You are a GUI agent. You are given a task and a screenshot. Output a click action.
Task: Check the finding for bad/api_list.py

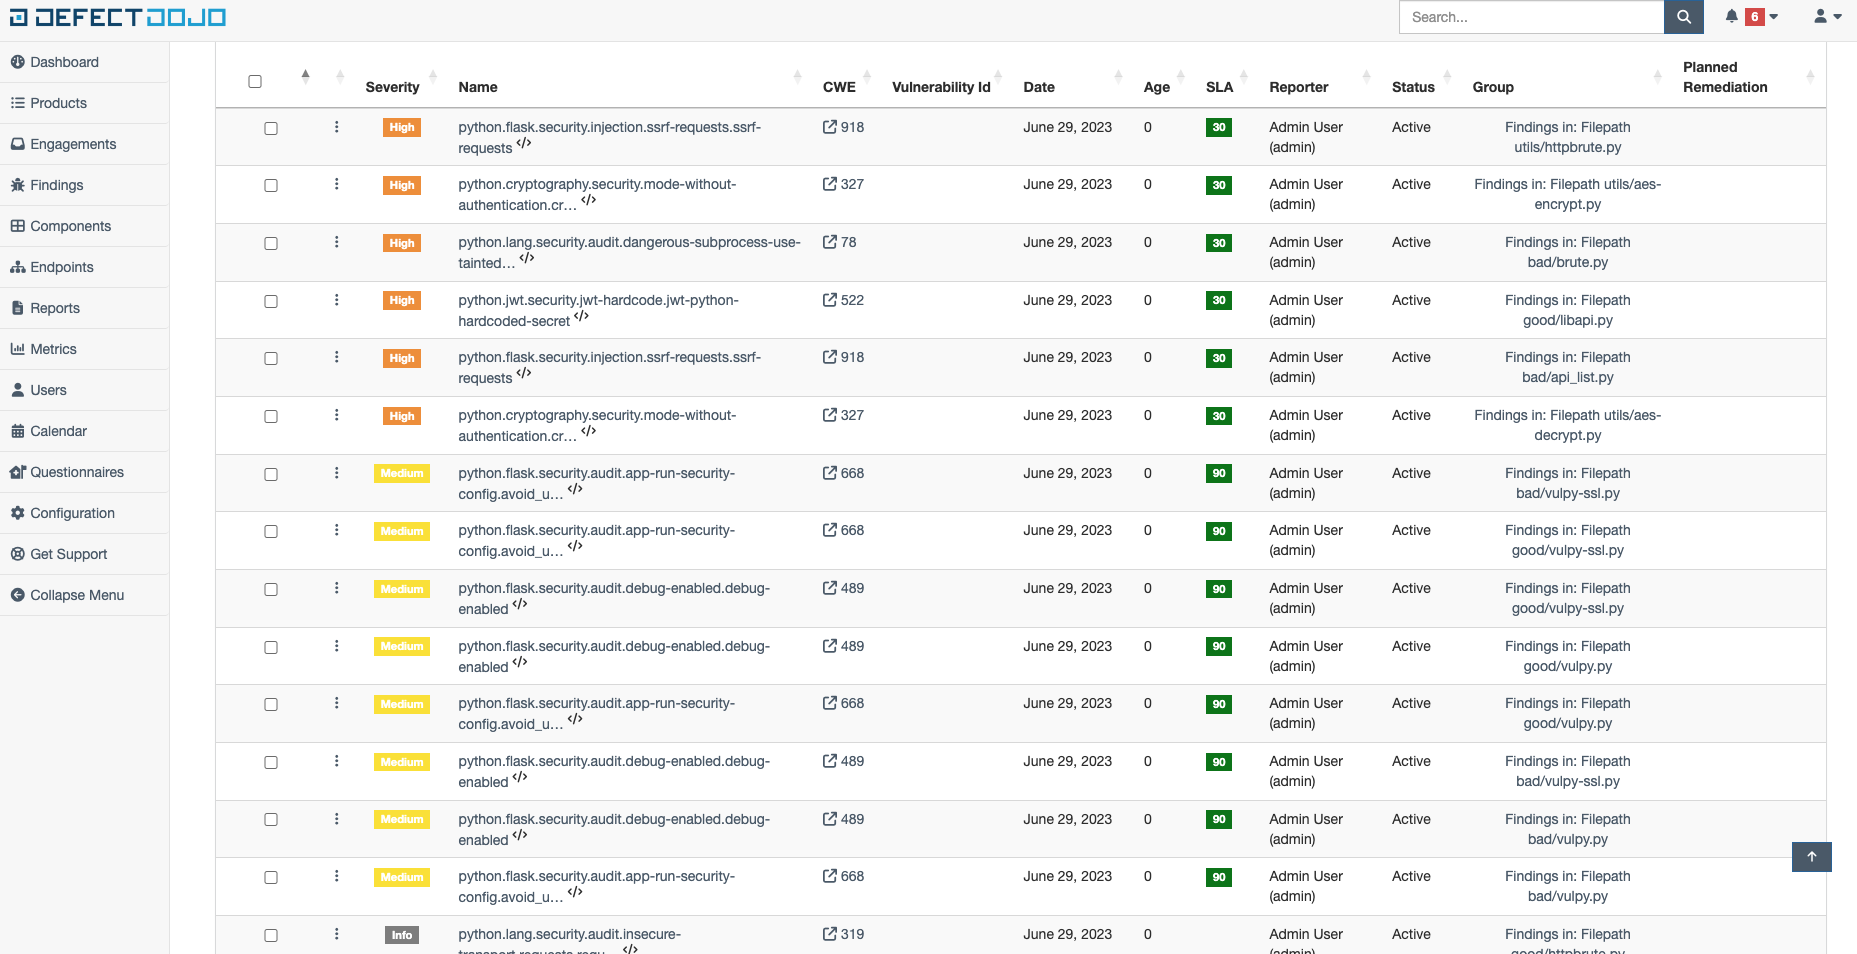tap(271, 358)
